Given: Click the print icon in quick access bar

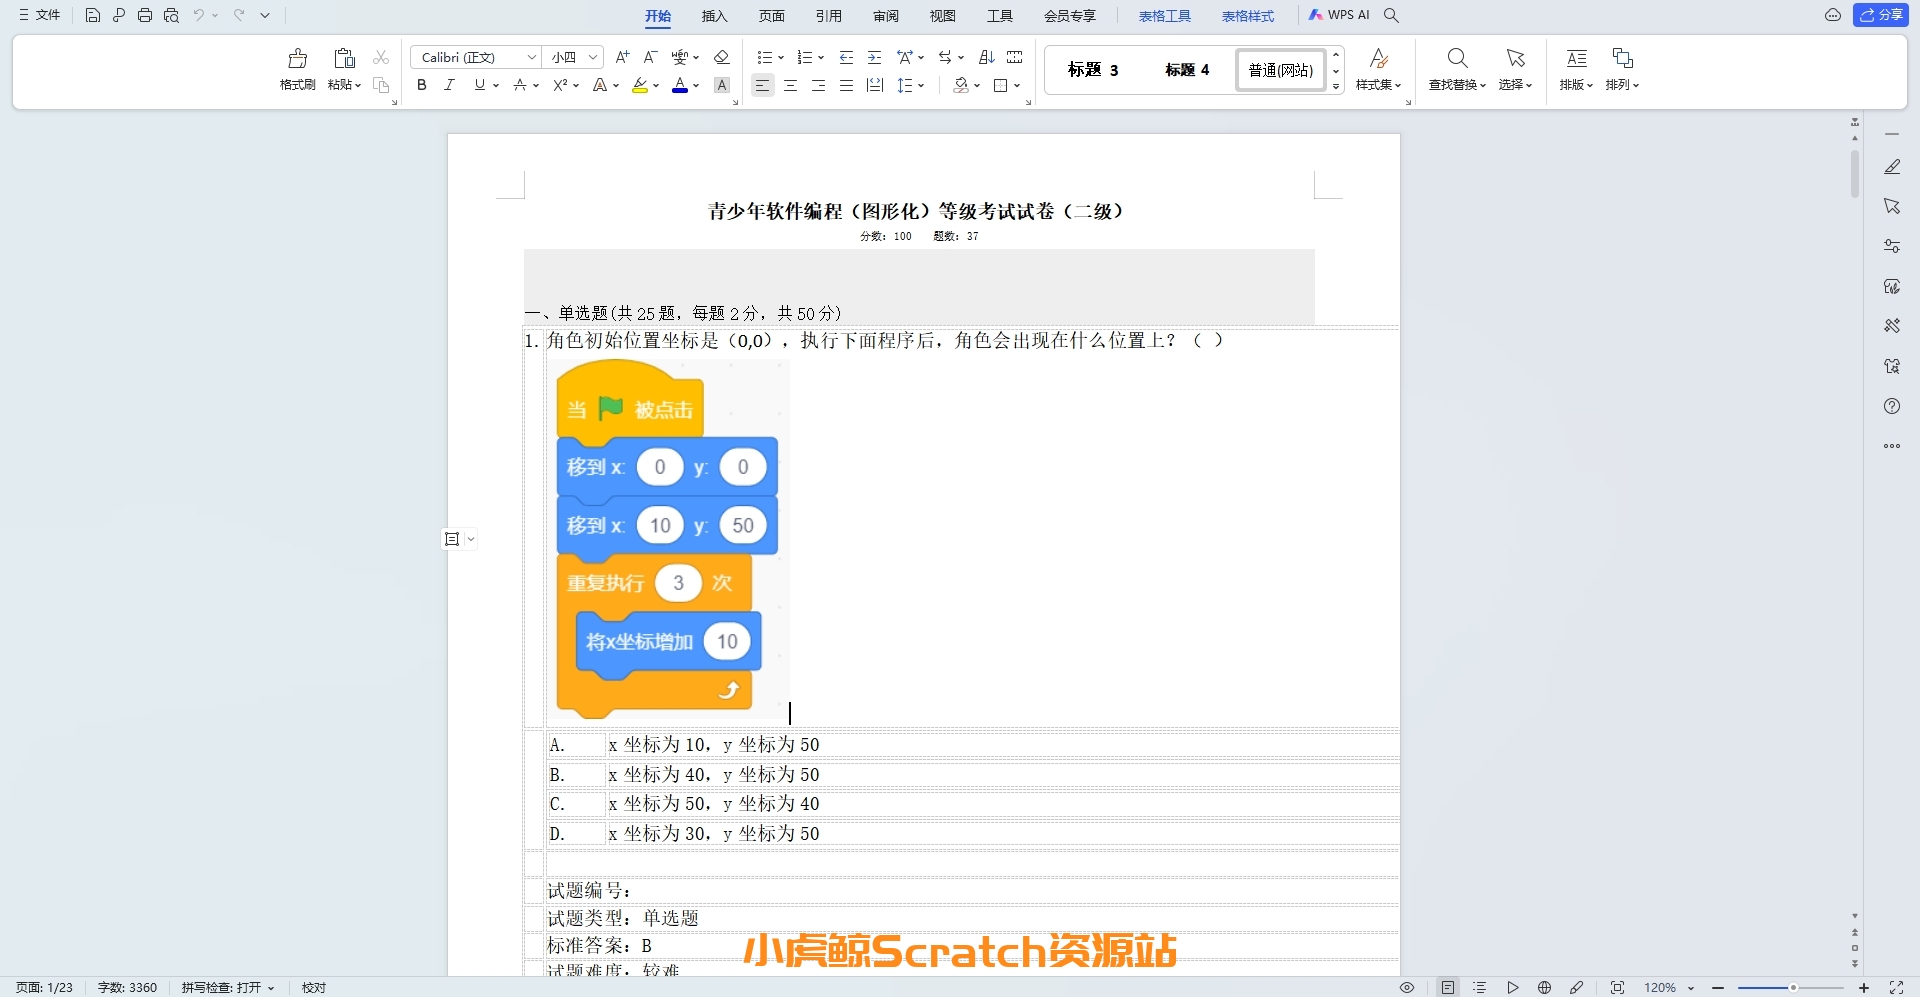Looking at the screenshot, I should (145, 15).
